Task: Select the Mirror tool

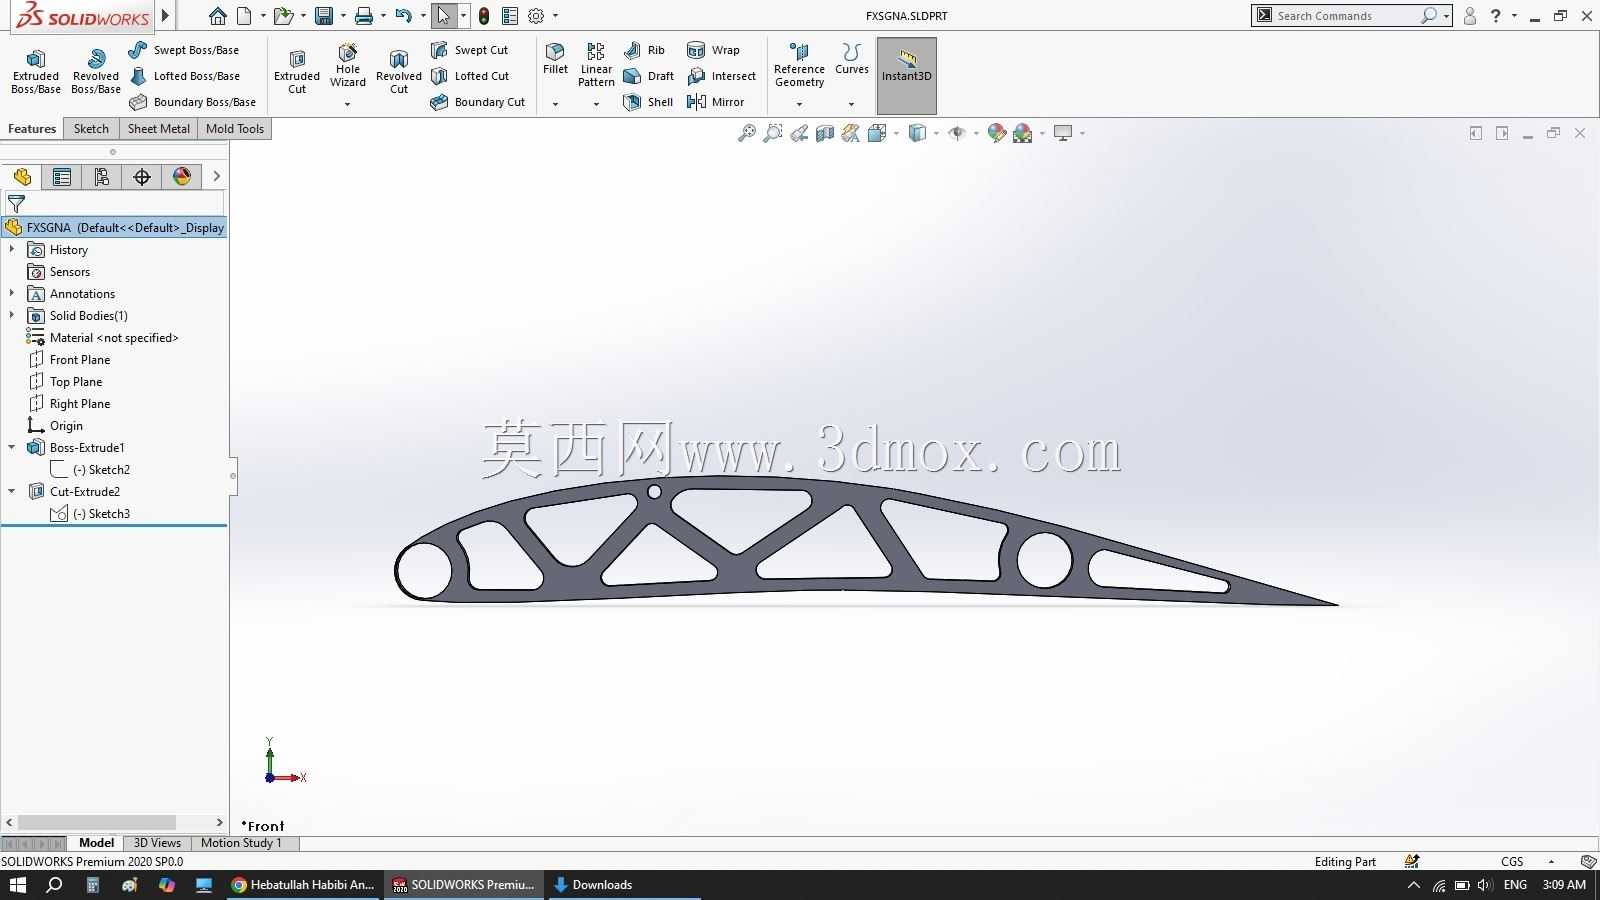Action: (x=715, y=102)
